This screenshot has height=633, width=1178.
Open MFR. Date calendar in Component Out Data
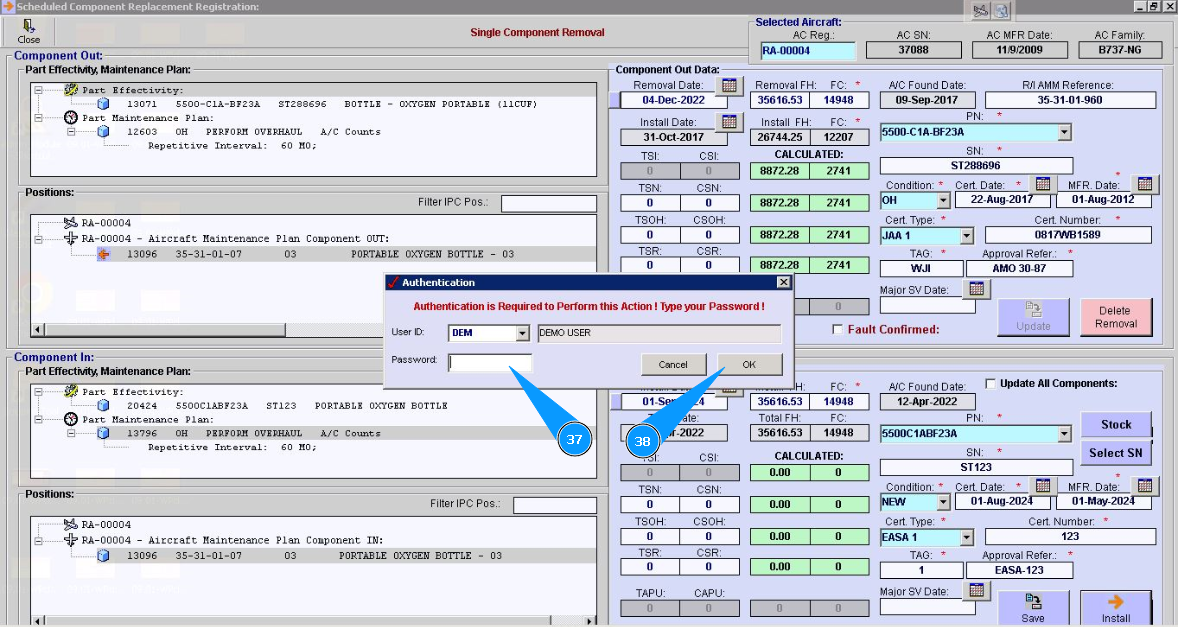click(1145, 184)
